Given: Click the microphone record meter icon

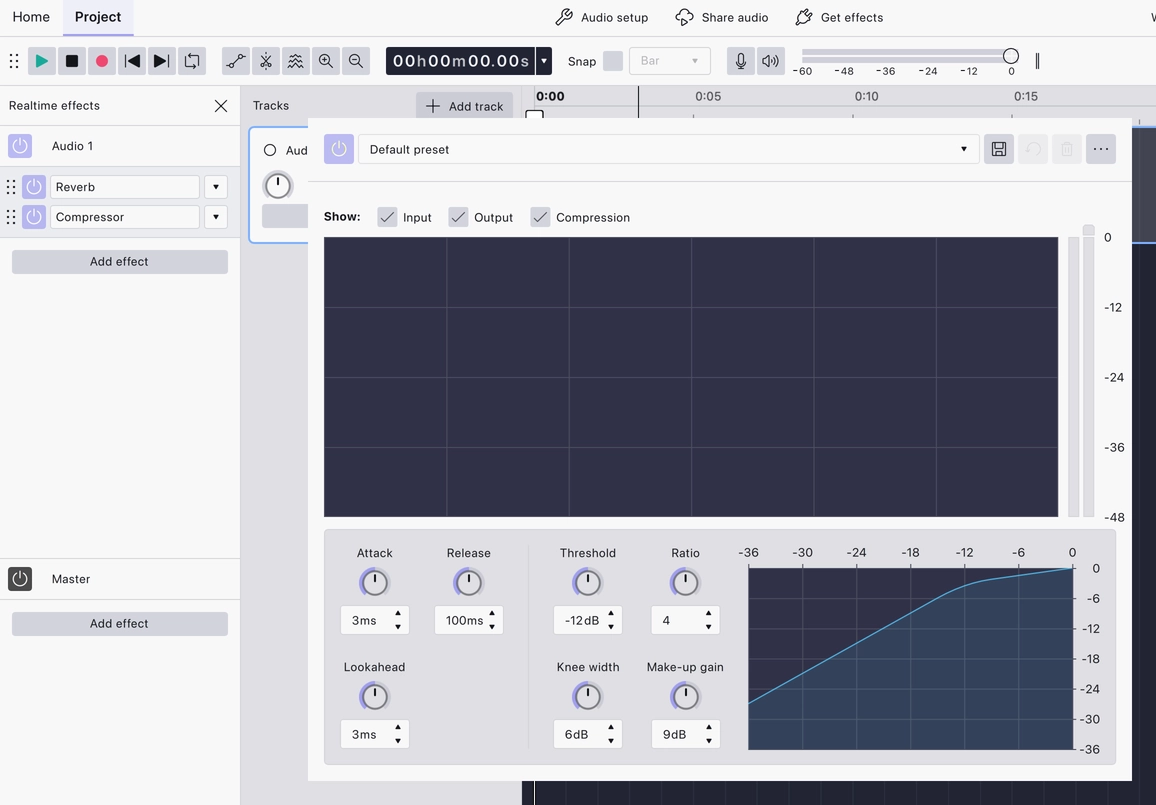Looking at the screenshot, I should (741, 61).
